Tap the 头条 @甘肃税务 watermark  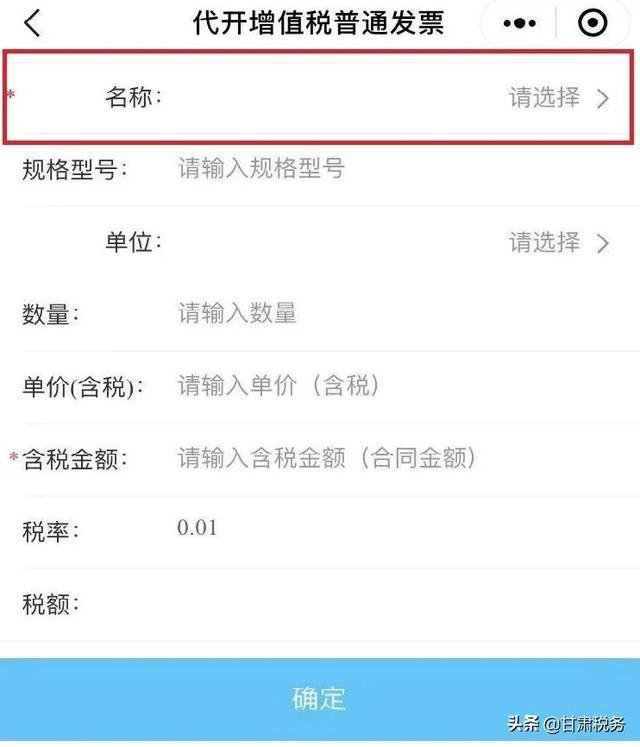point(566,724)
